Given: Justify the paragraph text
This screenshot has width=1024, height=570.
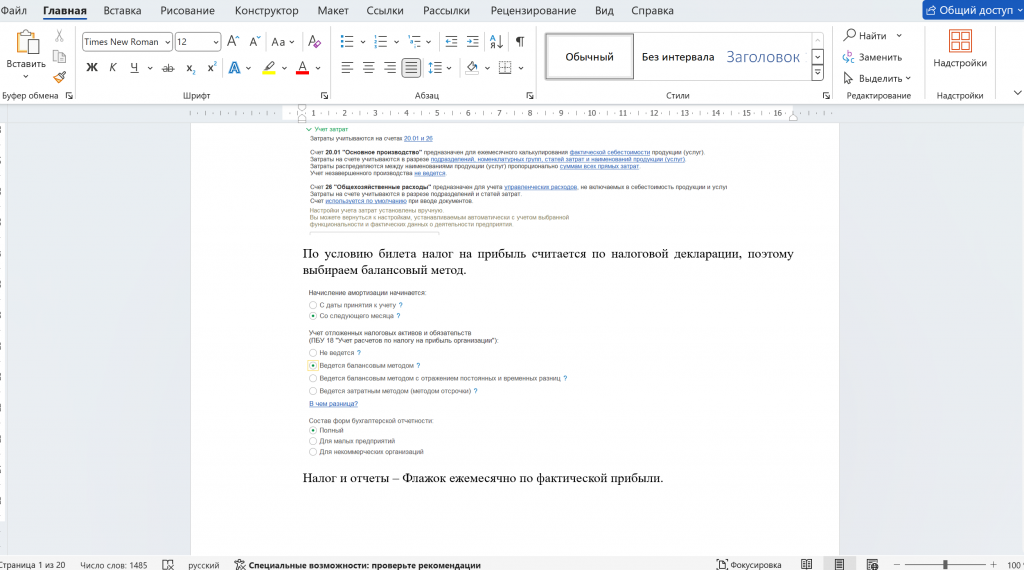Looking at the screenshot, I should (x=411, y=67).
